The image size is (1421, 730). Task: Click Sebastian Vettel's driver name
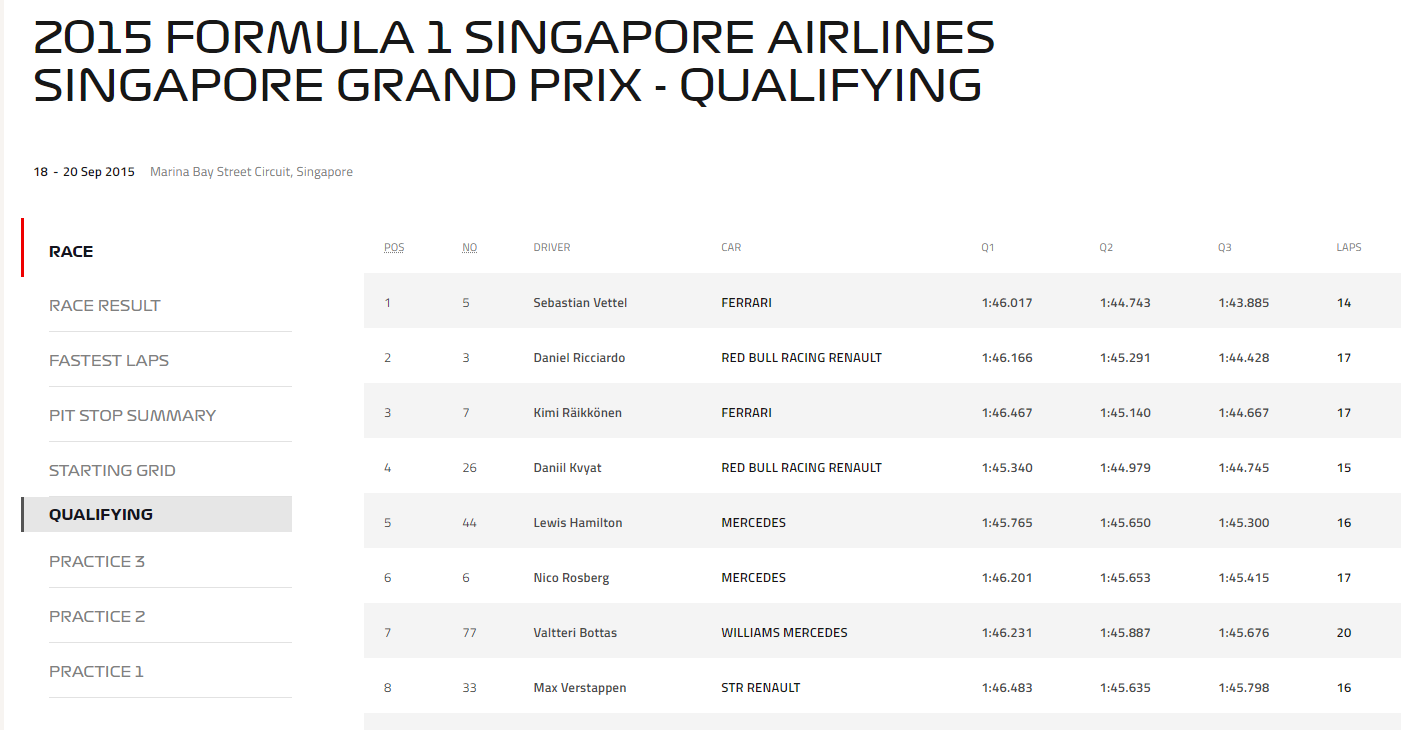coord(580,303)
